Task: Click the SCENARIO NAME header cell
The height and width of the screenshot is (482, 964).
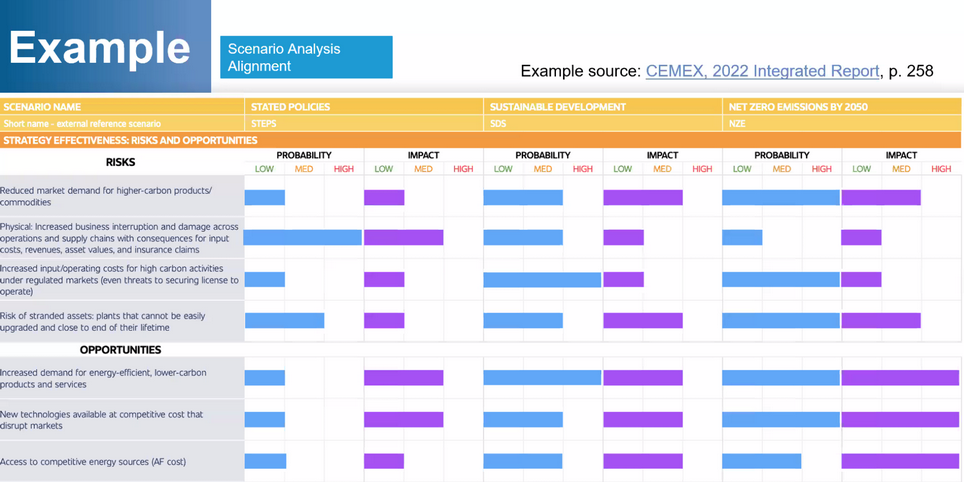Action: [42, 107]
